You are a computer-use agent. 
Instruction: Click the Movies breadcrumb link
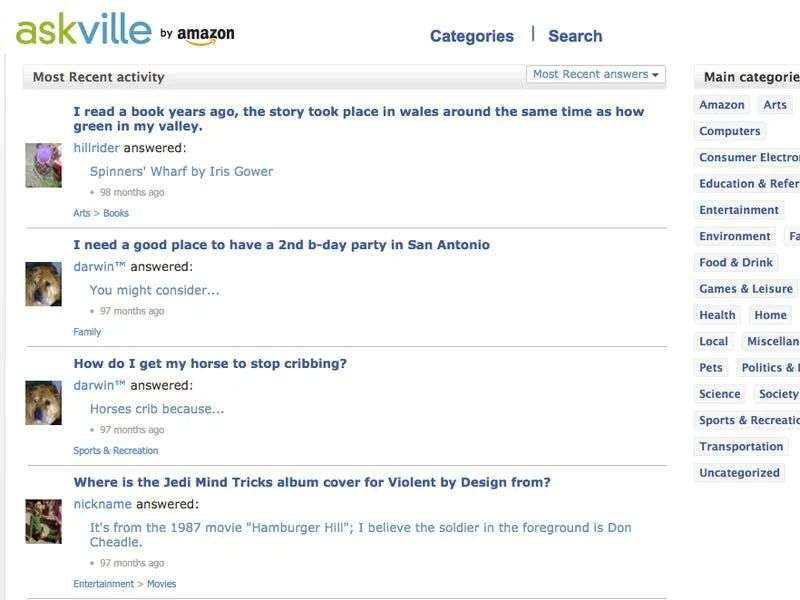tap(161, 584)
